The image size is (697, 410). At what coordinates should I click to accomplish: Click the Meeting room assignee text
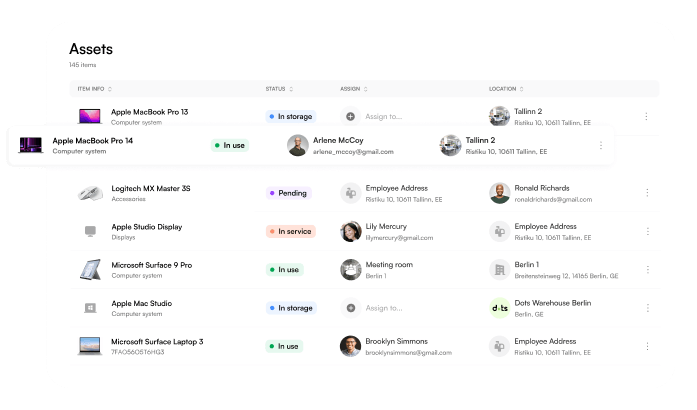click(x=389, y=265)
